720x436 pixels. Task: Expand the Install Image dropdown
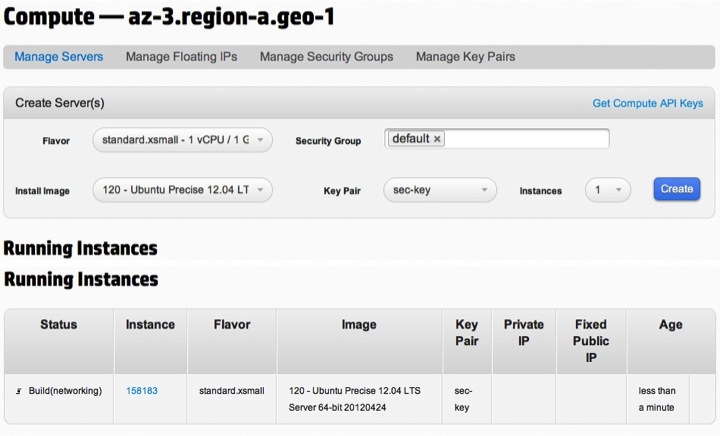pos(182,190)
